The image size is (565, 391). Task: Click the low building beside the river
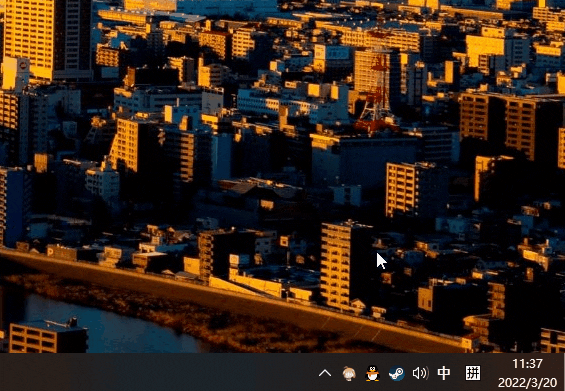coord(48,337)
